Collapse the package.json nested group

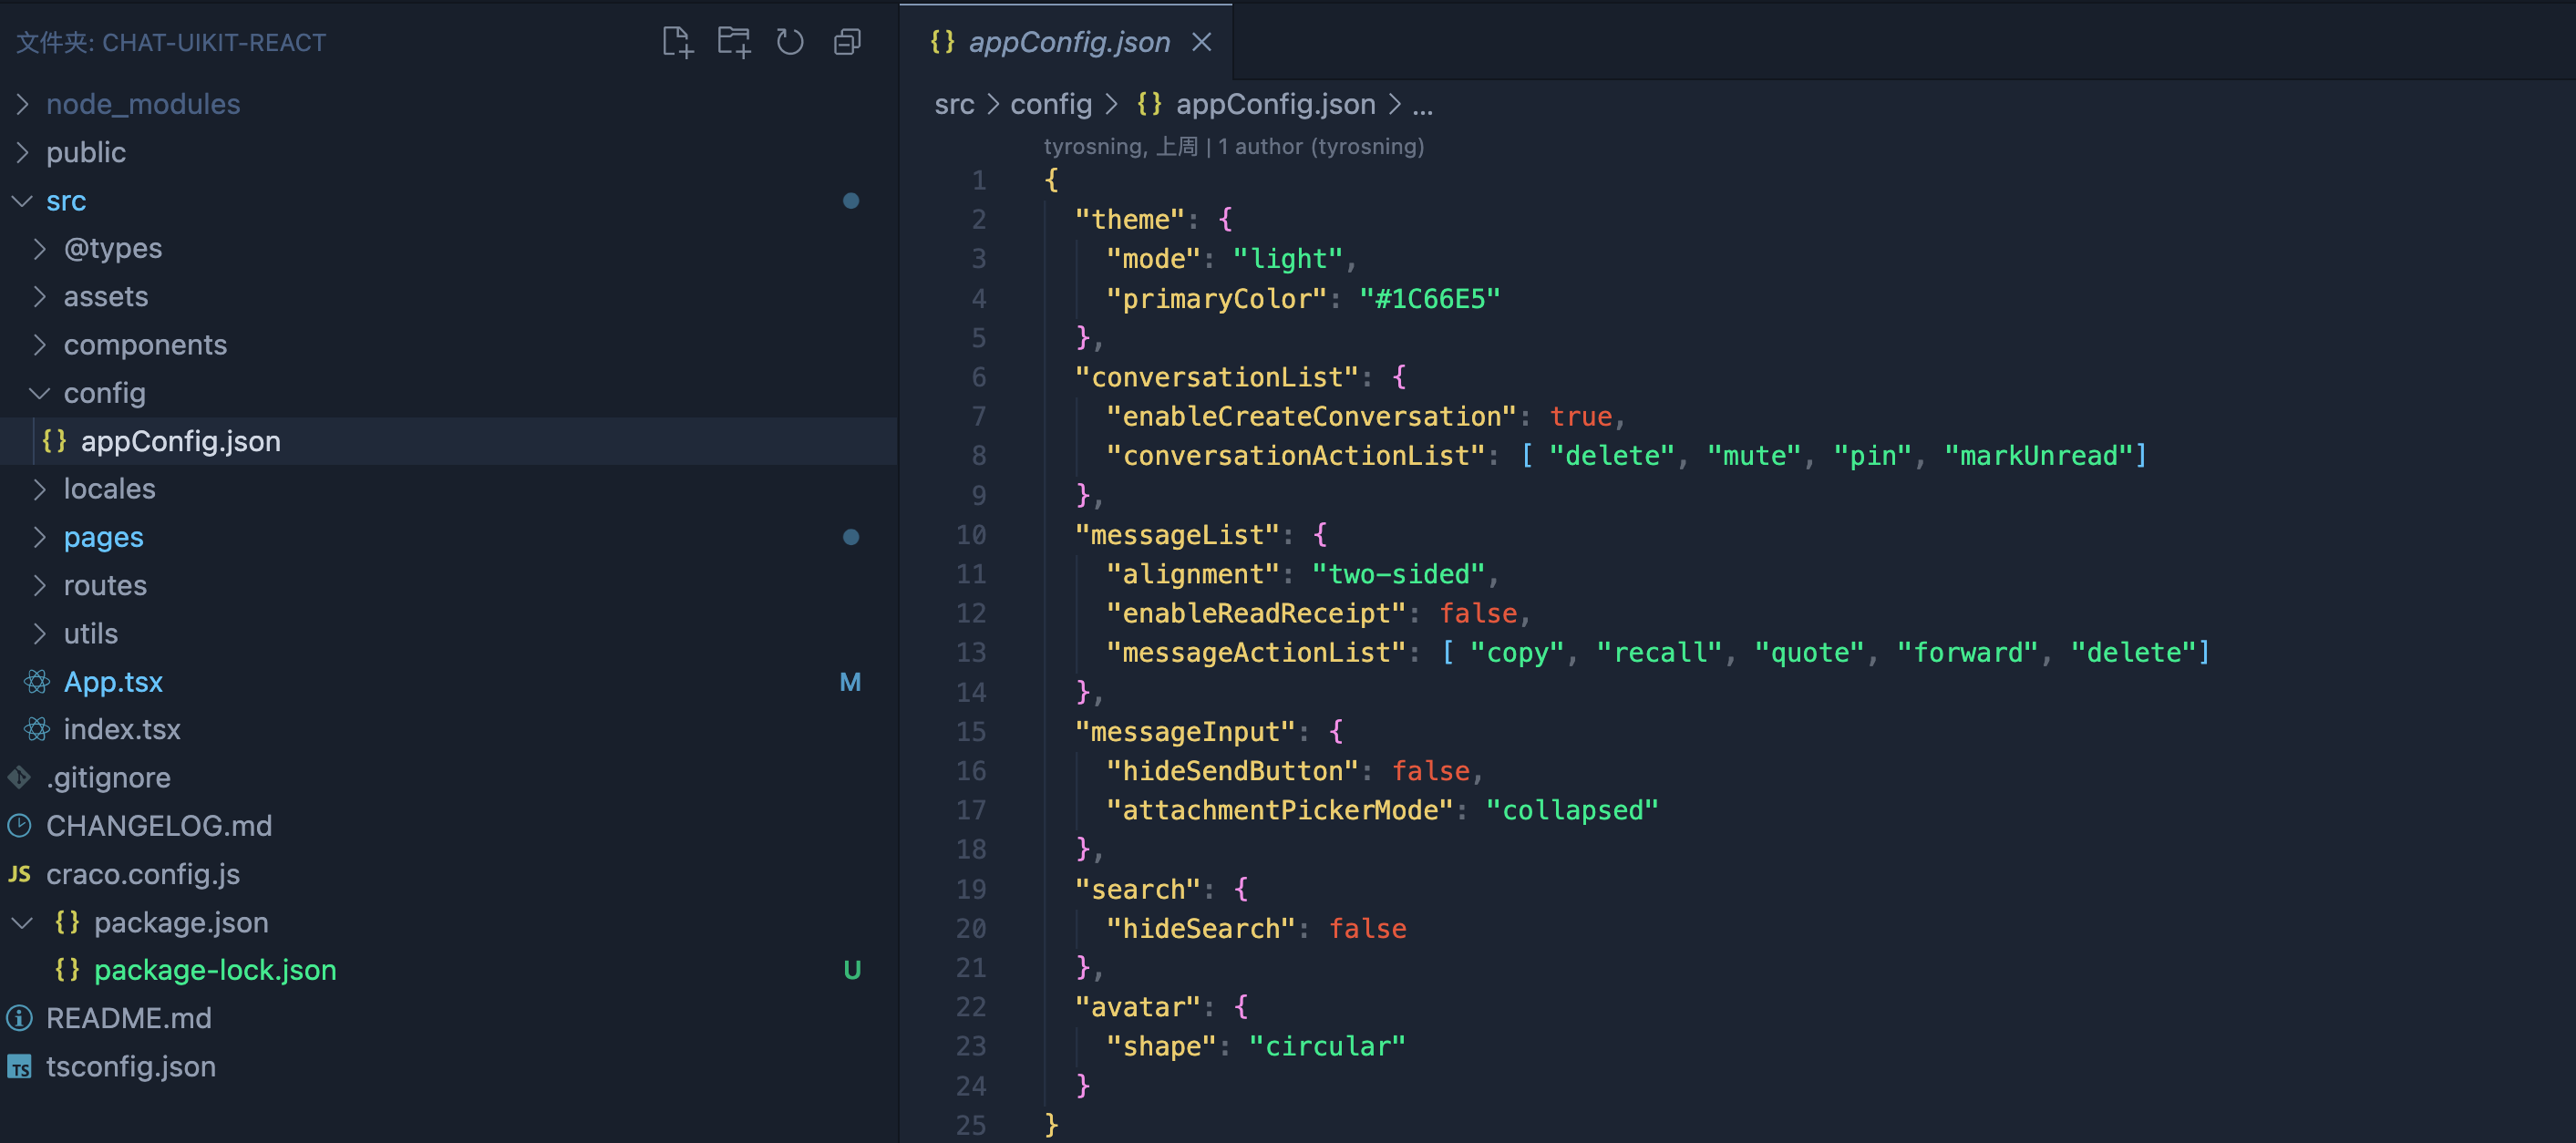coord(22,922)
